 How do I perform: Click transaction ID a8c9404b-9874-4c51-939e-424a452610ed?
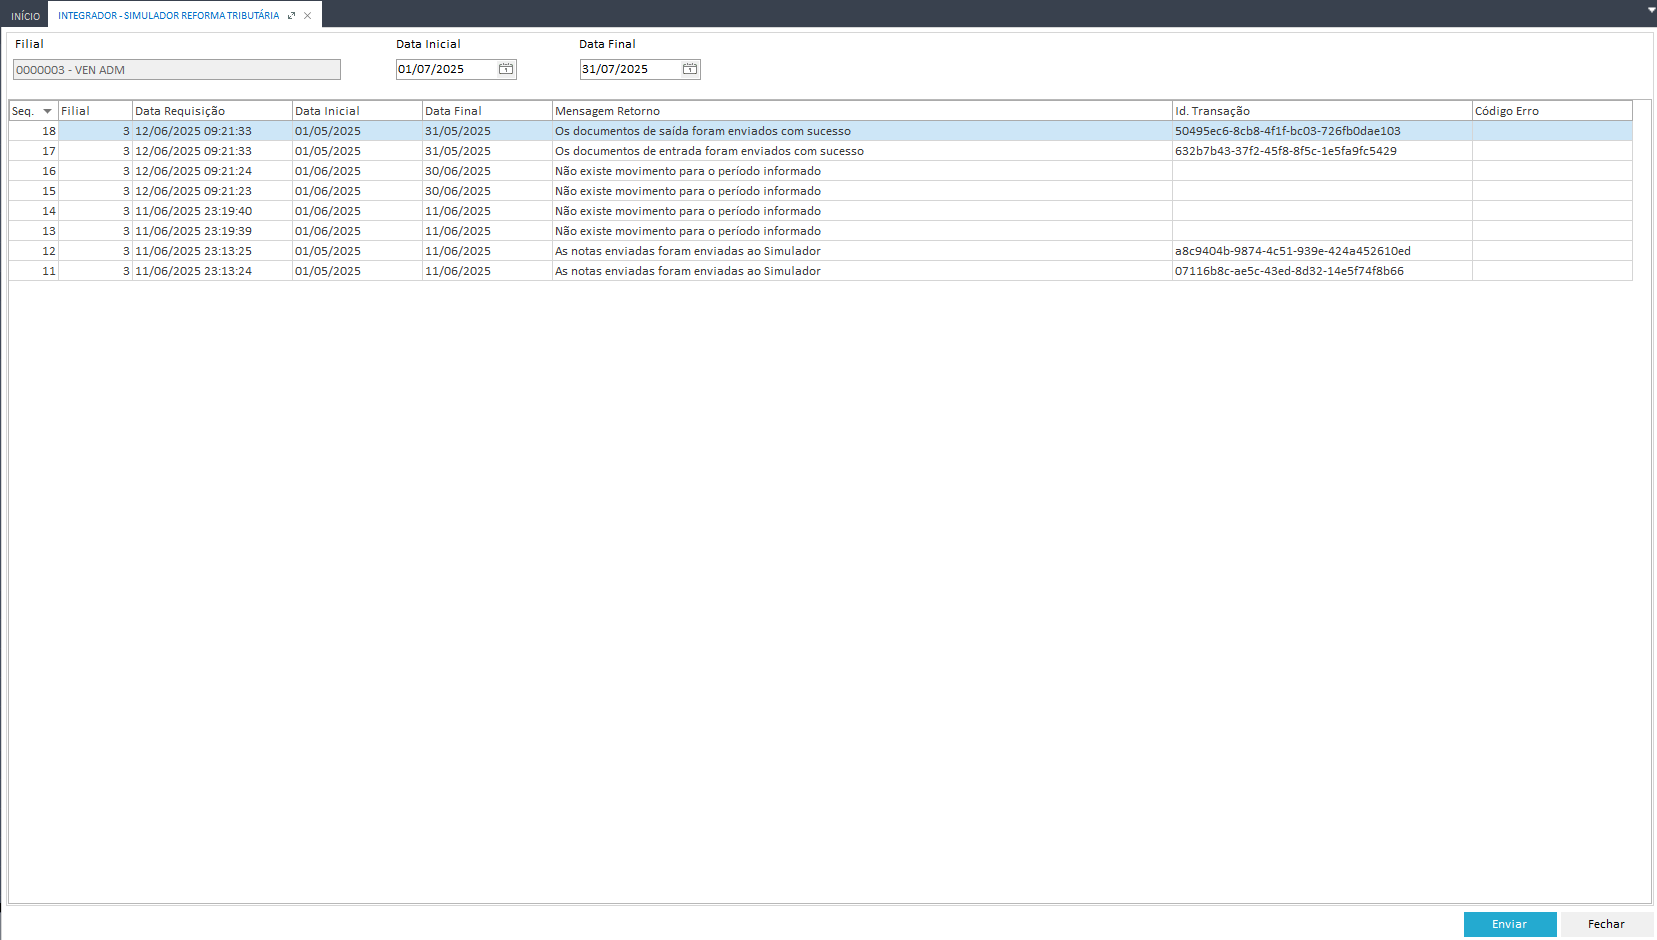click(x=1293, y=251)
